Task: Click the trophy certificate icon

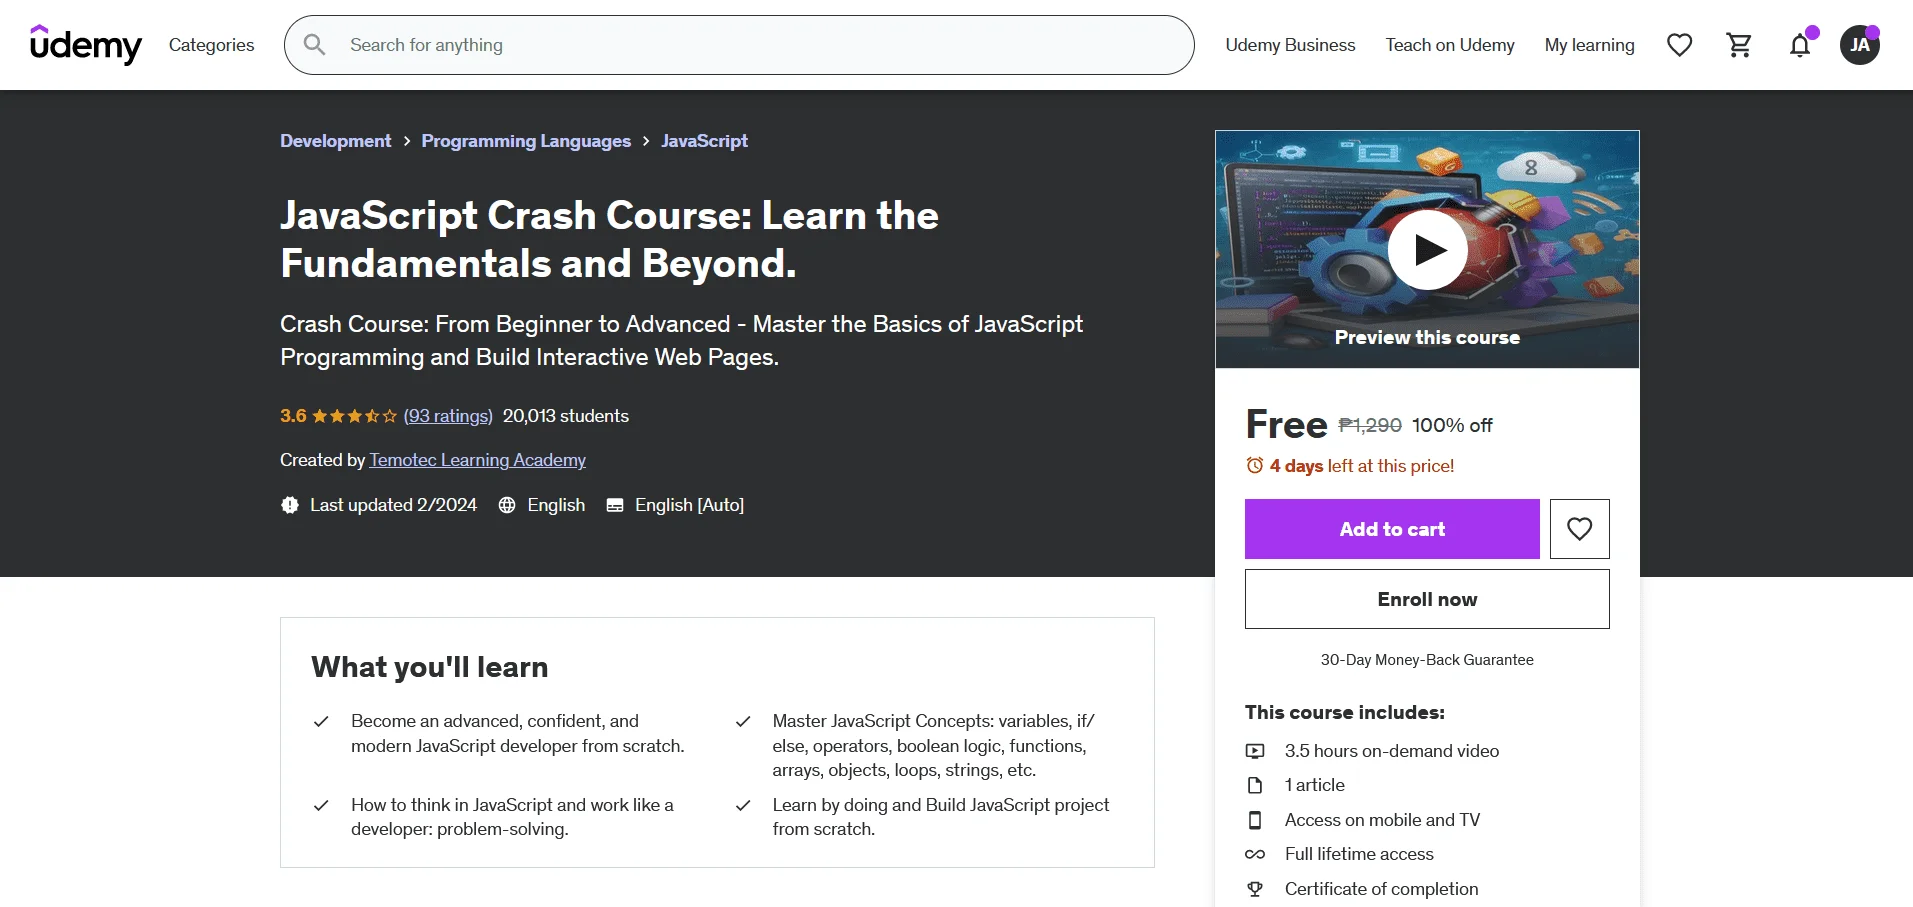Action: 1255,889
